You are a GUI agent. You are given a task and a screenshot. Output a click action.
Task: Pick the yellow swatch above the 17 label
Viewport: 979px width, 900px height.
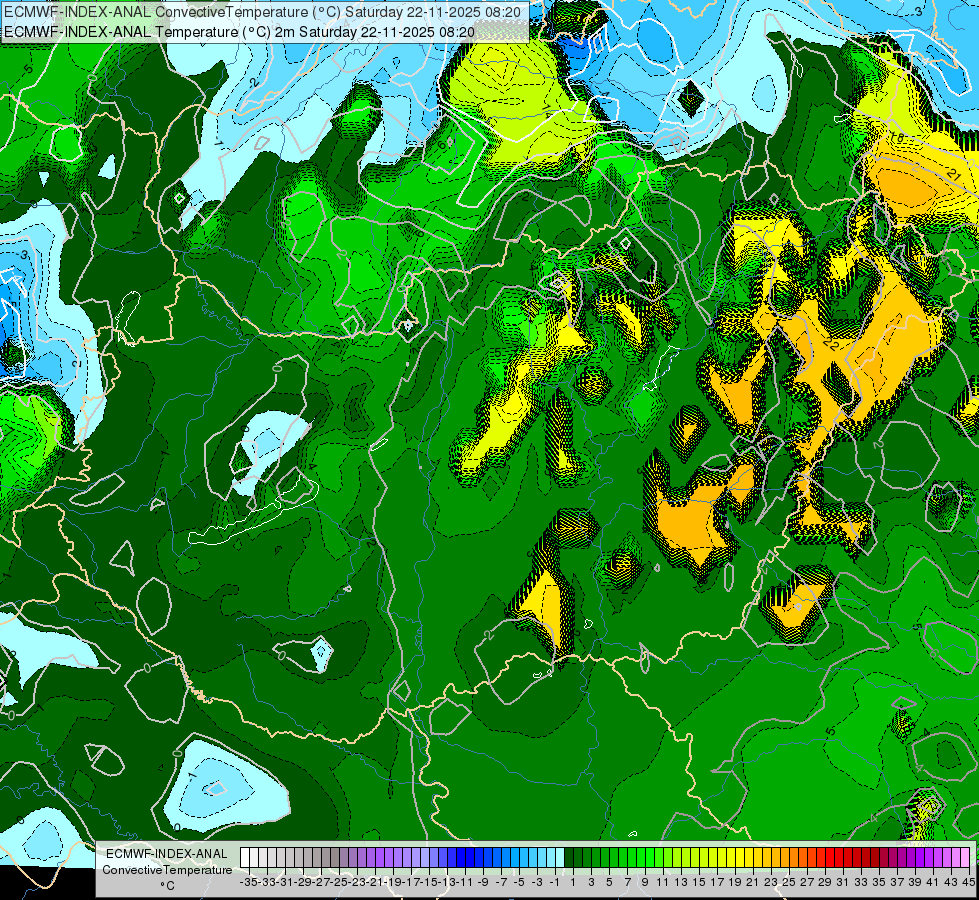(712, 858)
